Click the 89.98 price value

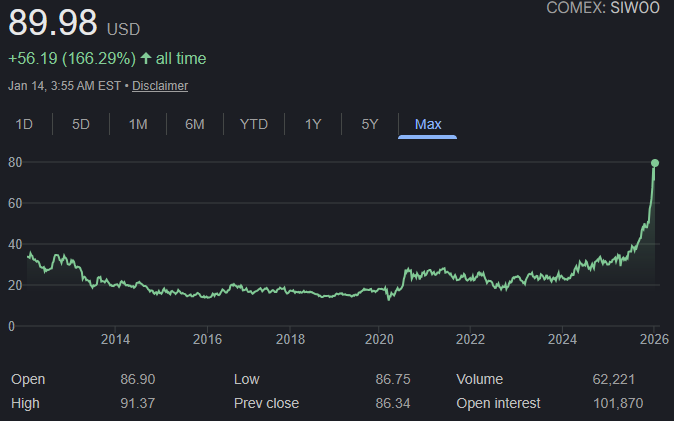coord(53,22)
